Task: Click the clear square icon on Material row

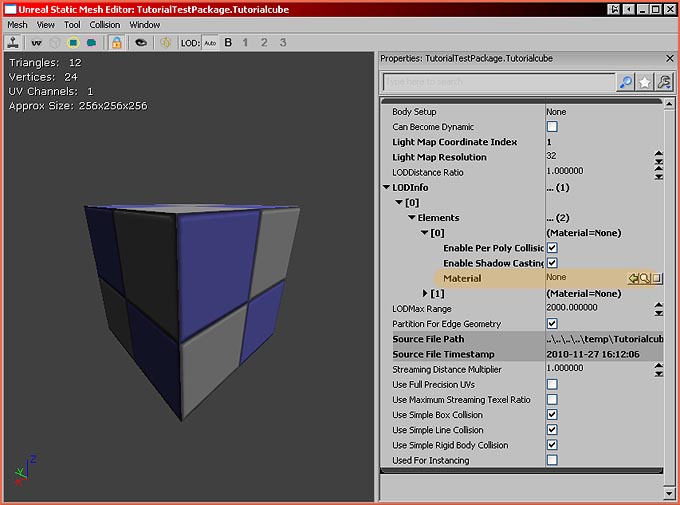Action: coord(657,278)
